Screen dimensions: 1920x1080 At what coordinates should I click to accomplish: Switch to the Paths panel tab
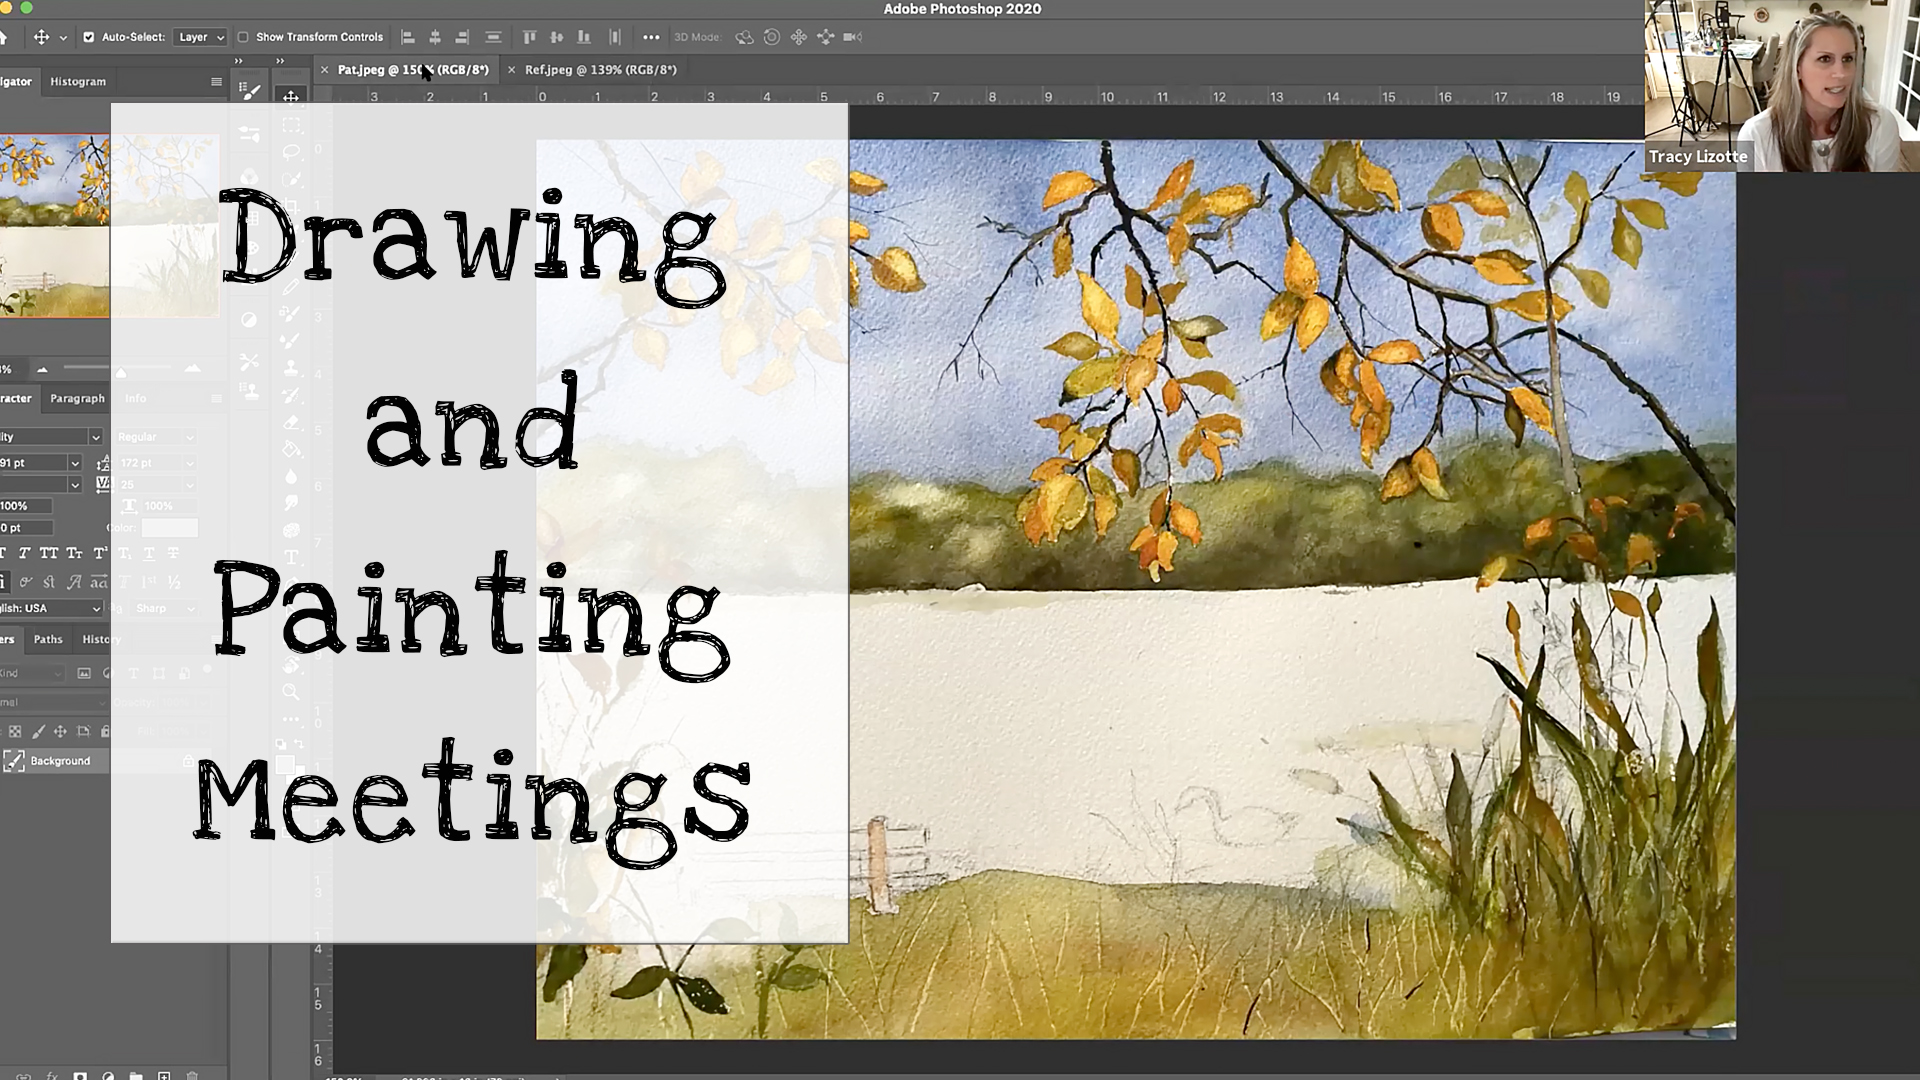pos(48,639)
